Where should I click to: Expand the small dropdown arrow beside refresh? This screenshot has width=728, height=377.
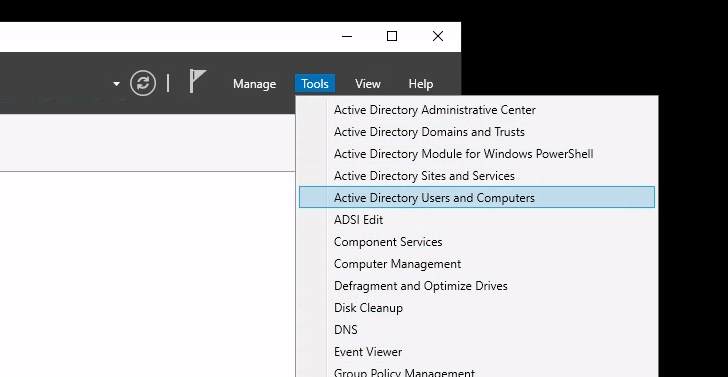[117, 84]
